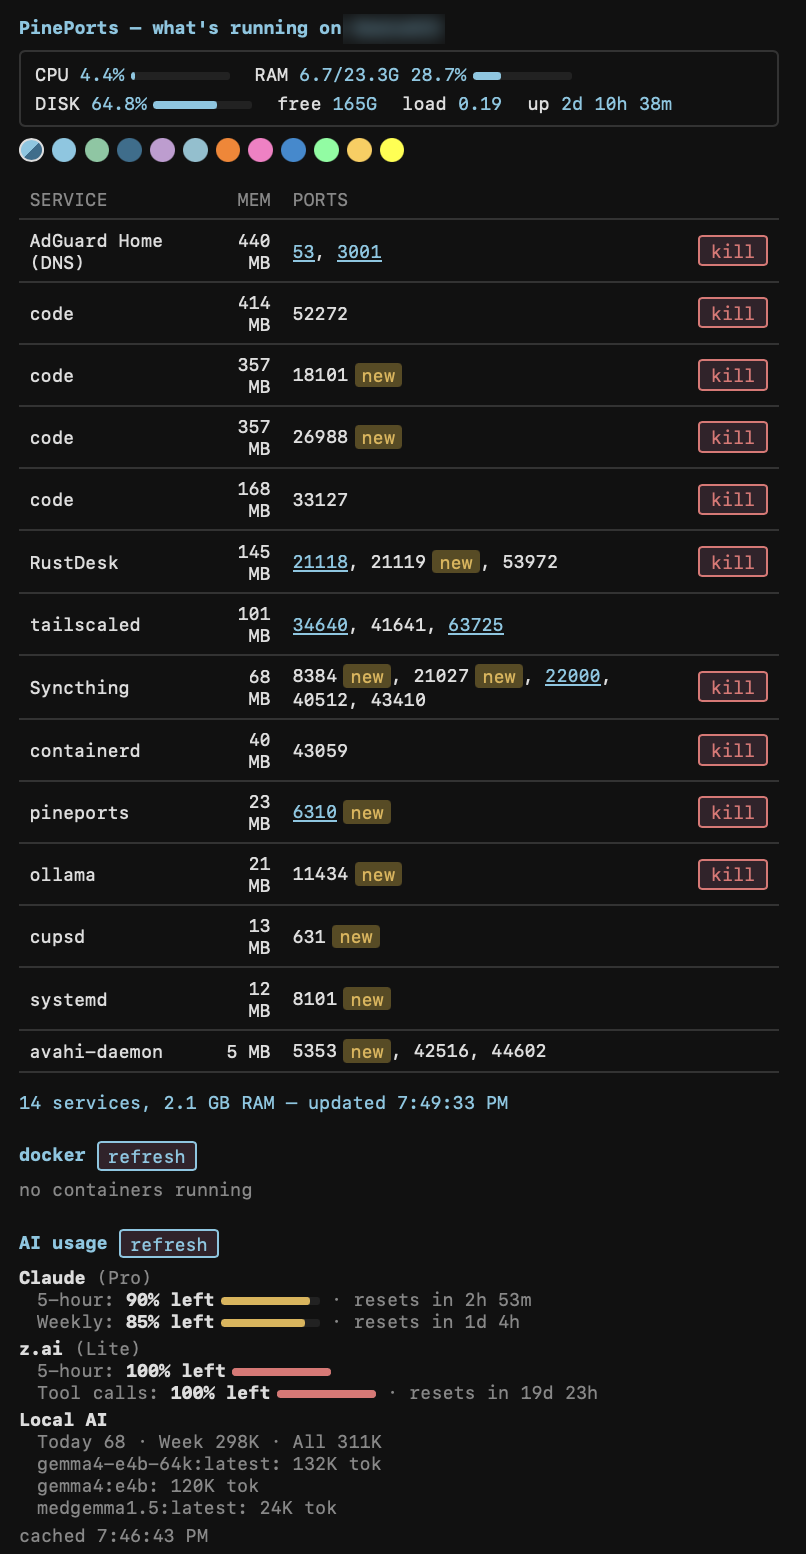Open tailscaled port 34640 link
Screen dimensions: 806x1554
[320, 625]
